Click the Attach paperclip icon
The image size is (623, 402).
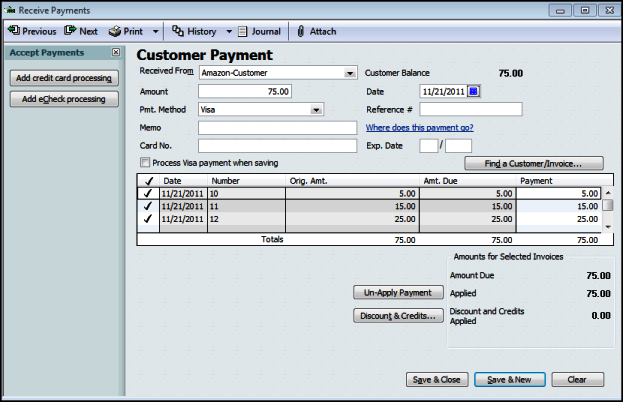300,31
